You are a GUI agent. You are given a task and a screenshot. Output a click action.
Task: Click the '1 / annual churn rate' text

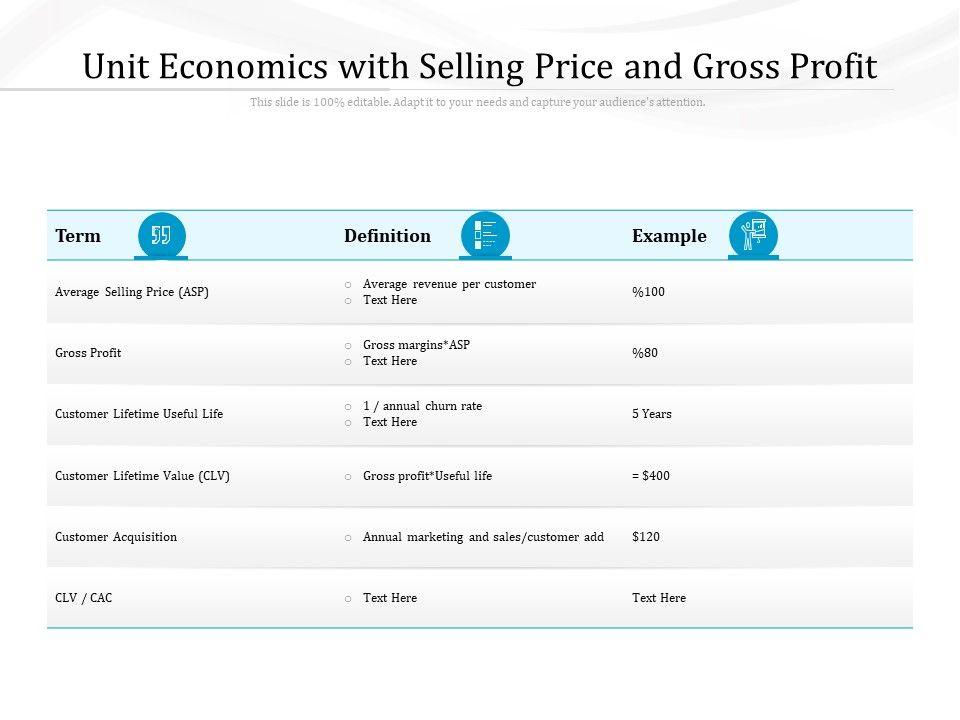(422, 406)
